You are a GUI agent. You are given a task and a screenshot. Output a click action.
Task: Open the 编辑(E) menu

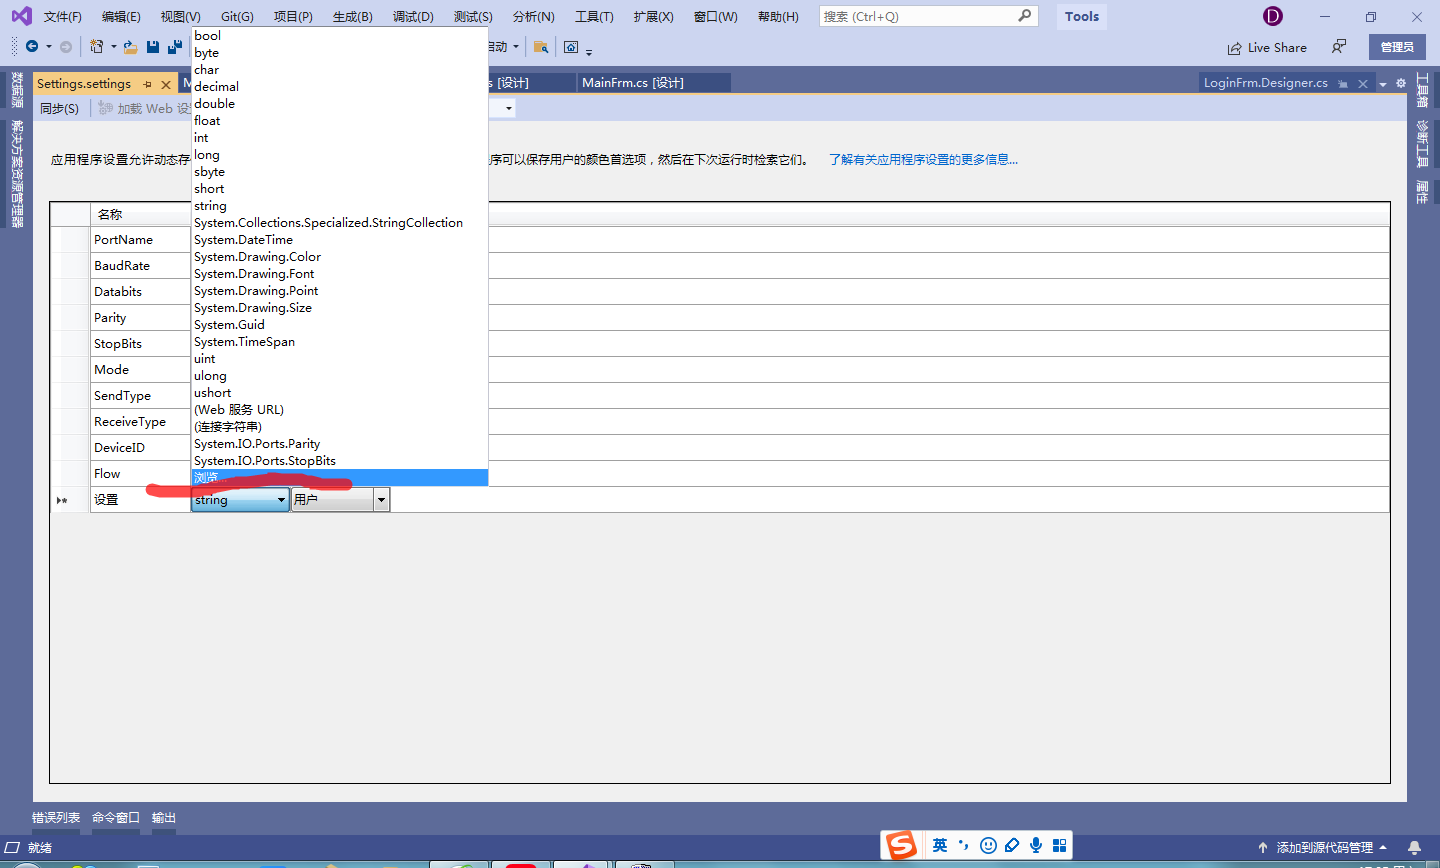tap(121, 17)
